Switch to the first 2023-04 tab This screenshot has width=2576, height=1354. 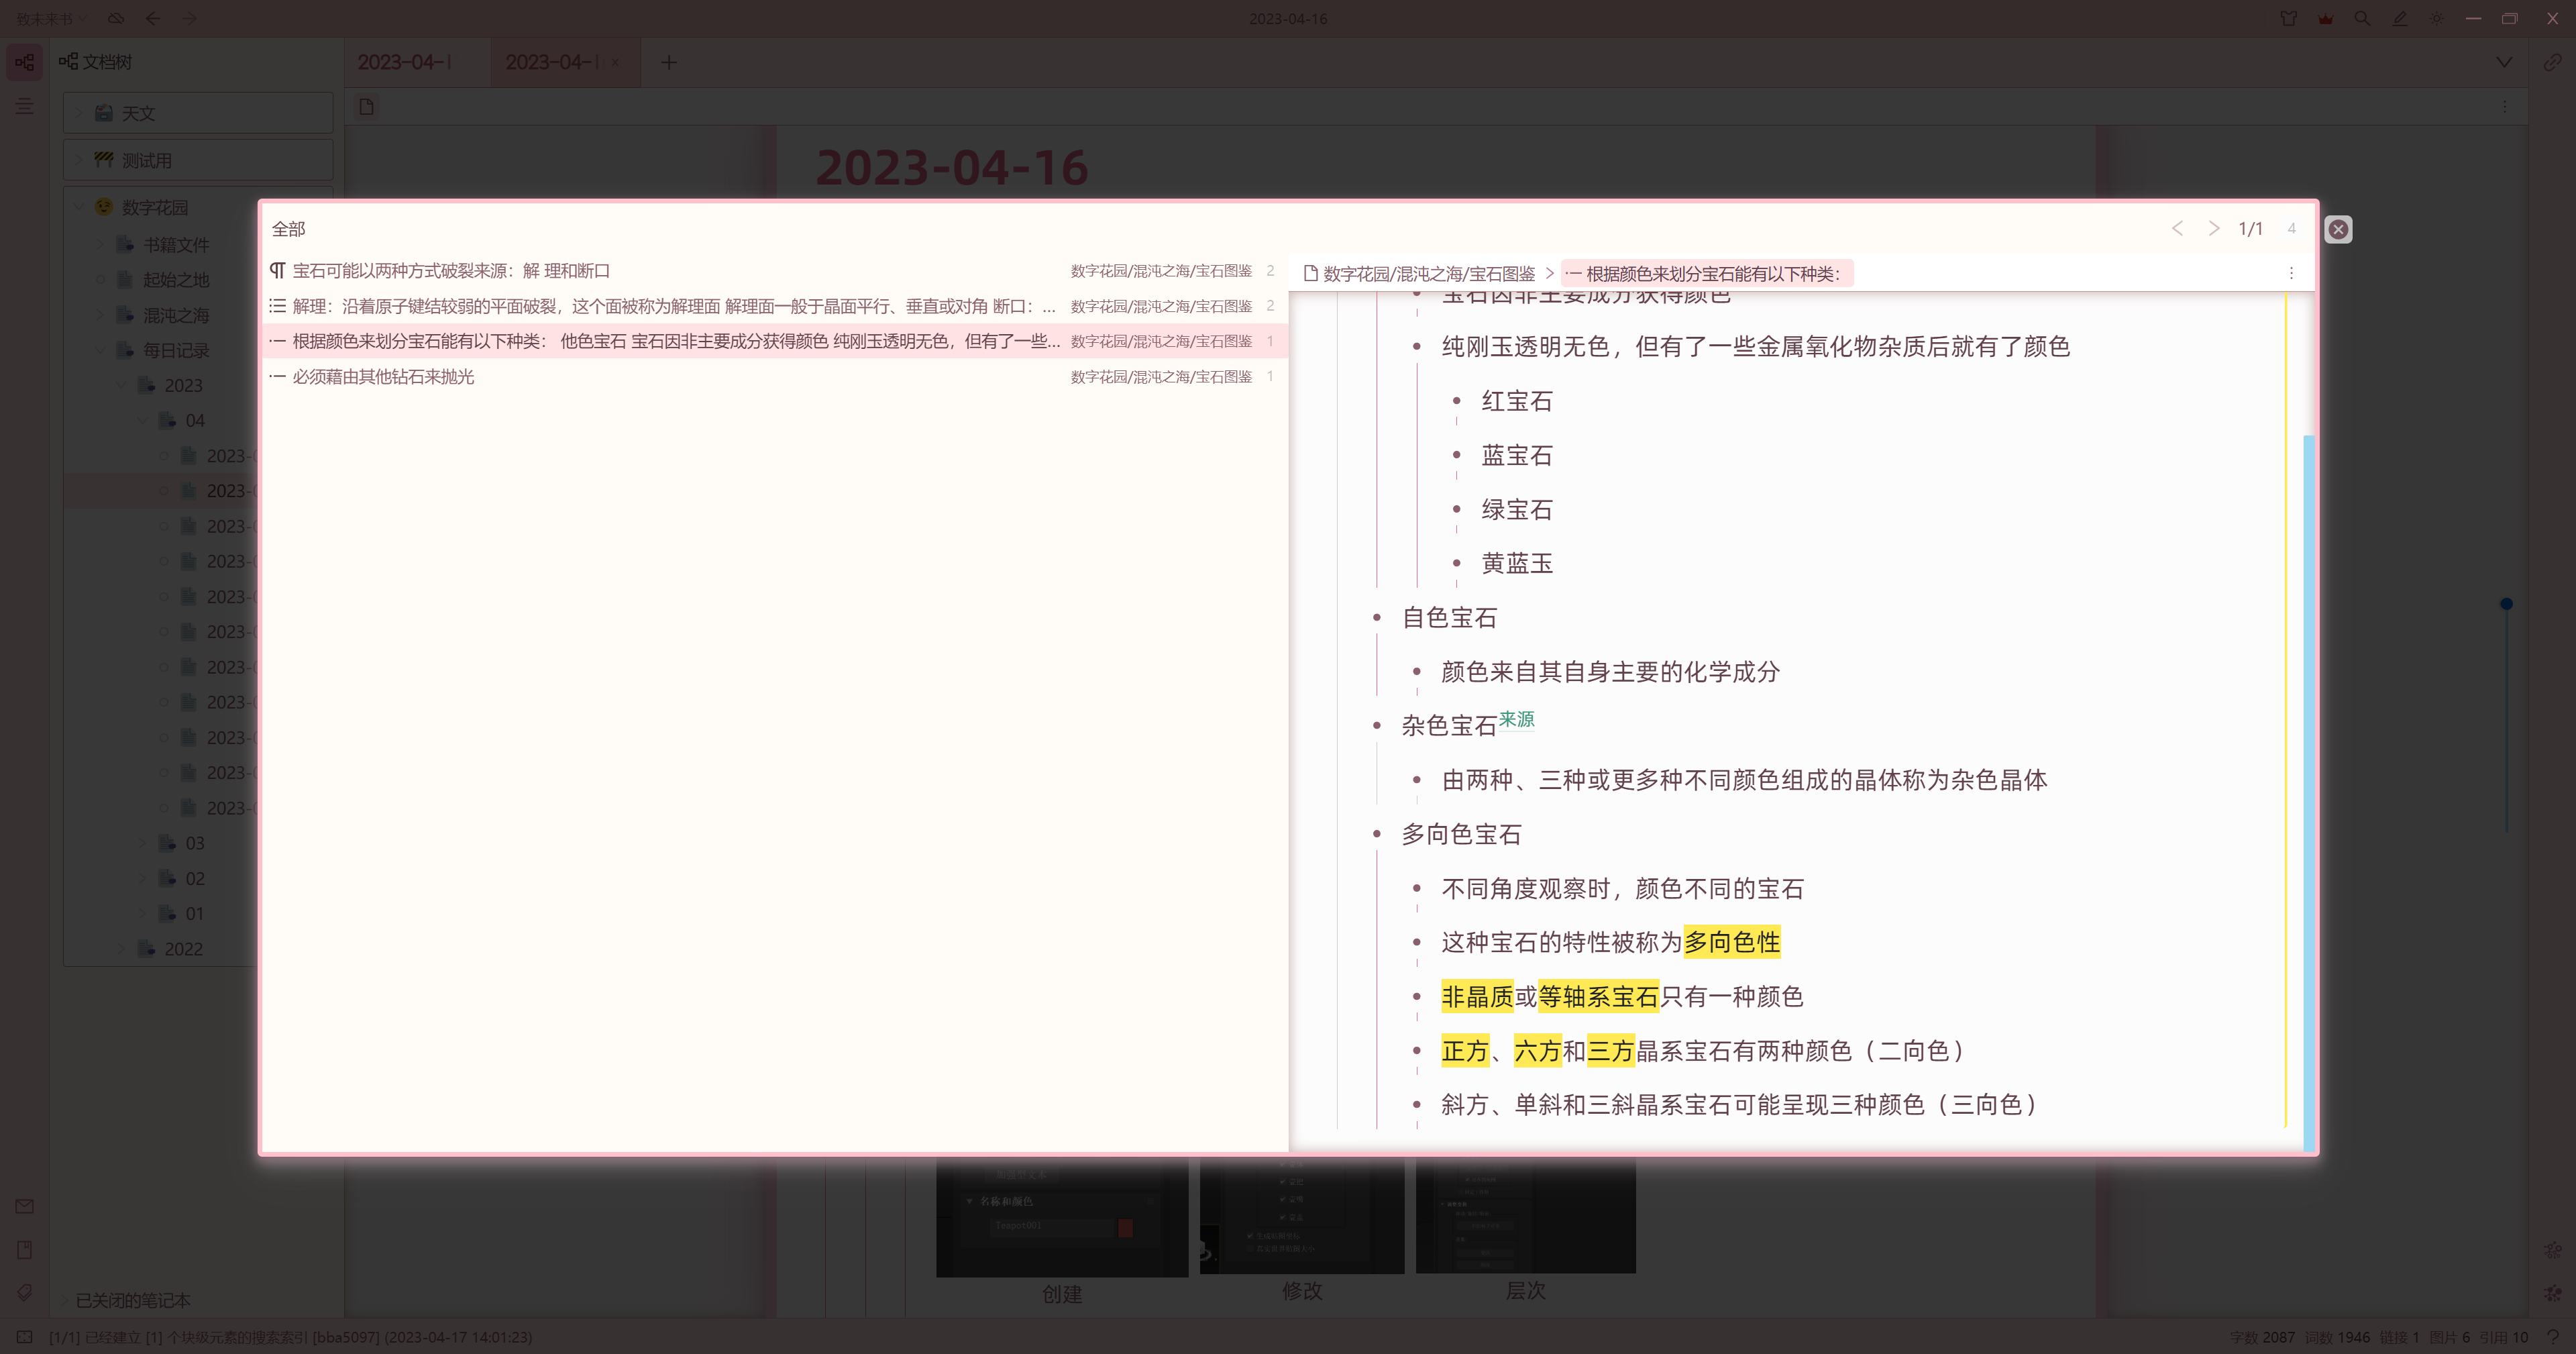[x=405, y=62]
